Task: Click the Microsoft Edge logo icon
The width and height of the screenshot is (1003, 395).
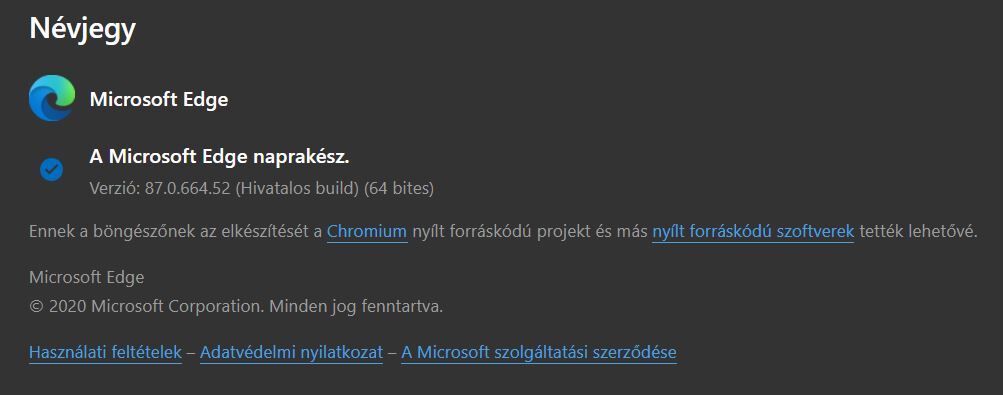Action: (52, 98)
